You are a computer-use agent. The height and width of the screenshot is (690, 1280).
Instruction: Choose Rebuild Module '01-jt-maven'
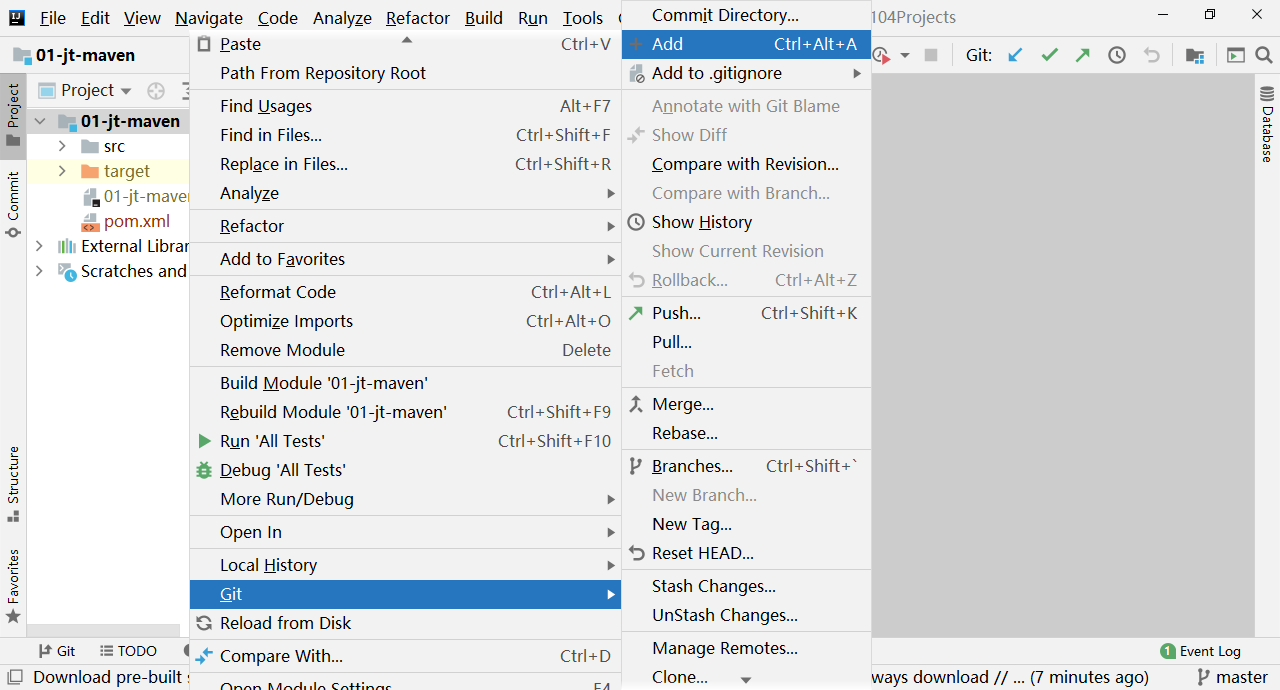[405, 412]
